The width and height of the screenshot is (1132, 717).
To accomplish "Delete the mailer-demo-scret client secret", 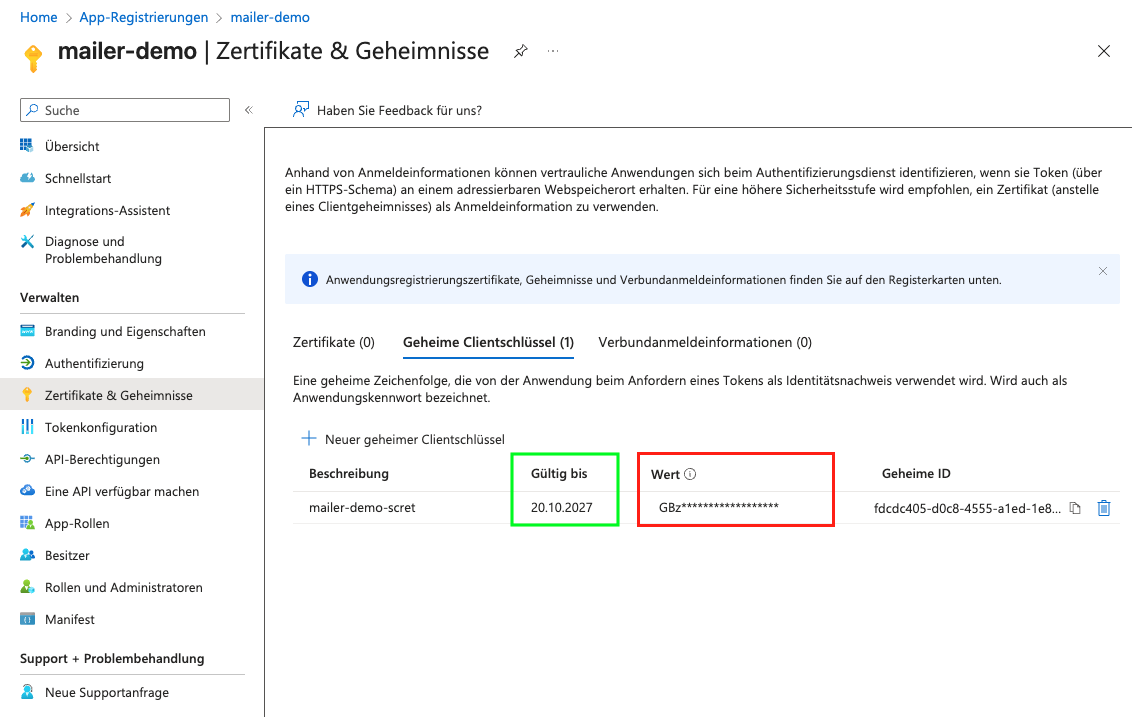I will [x=1104, y=508].
